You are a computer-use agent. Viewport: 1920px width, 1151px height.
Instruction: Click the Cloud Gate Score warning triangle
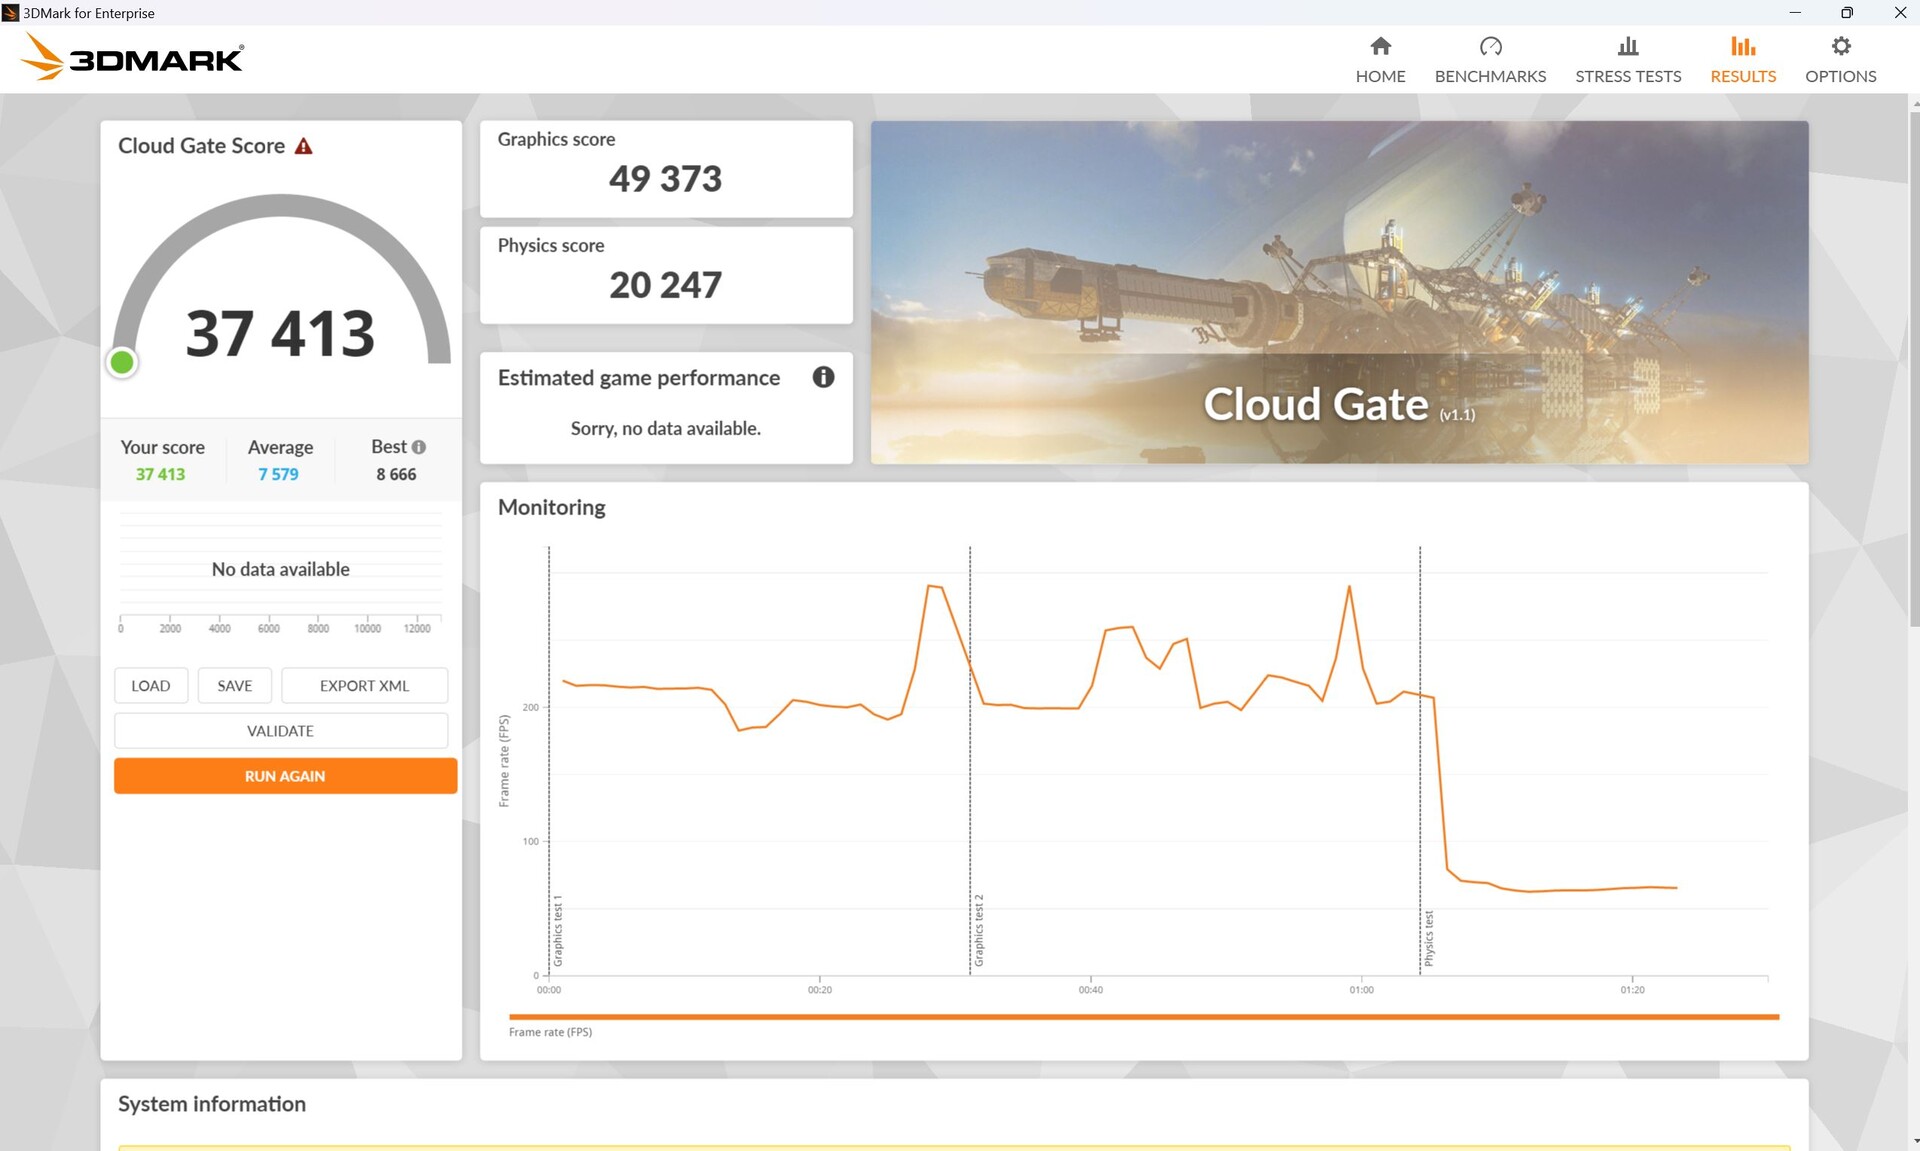click(x=304, y=146)
